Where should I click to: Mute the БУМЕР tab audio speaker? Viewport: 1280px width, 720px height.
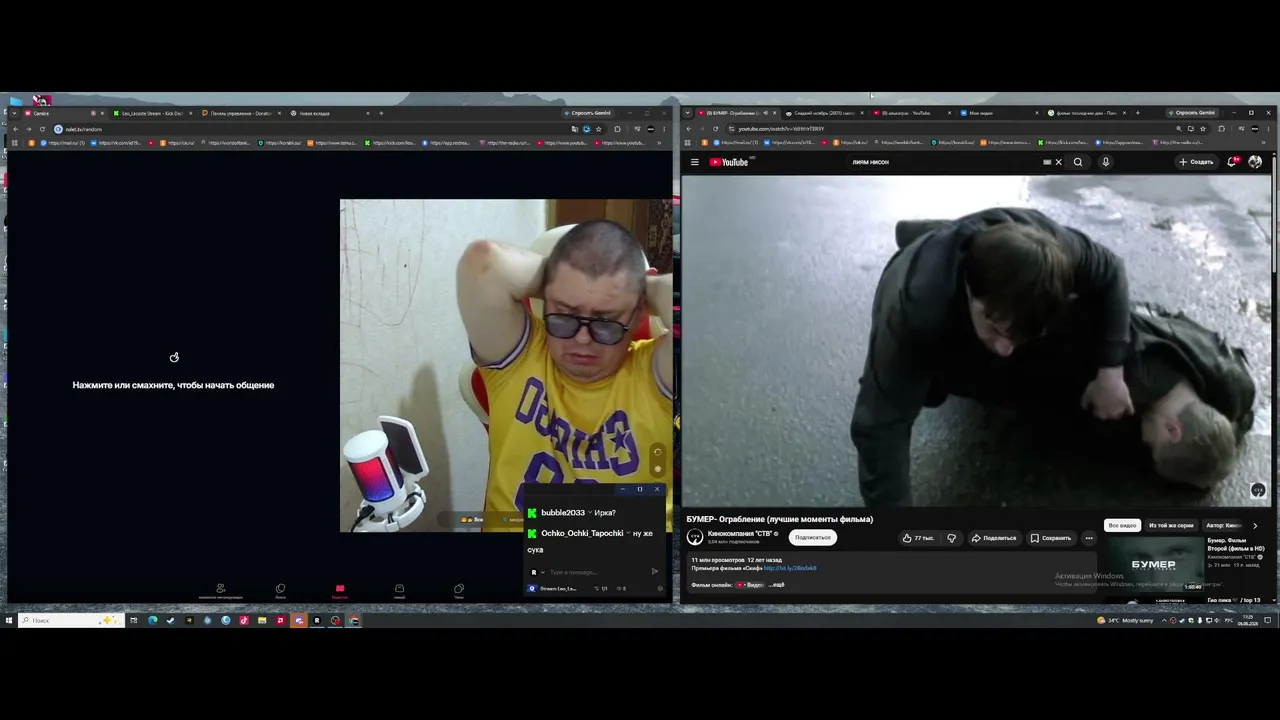pyautogui.click(x=765, y=113)
